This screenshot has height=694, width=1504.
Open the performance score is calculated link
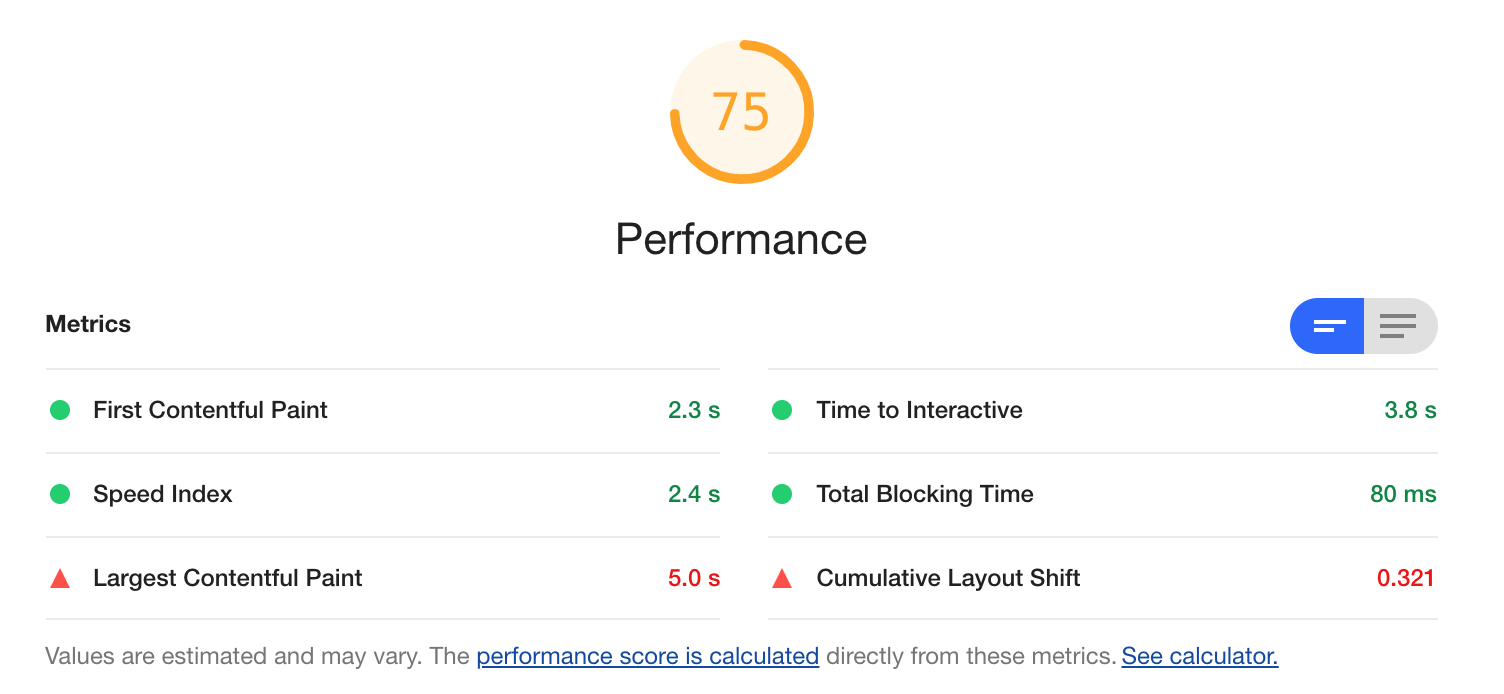[647, 656]
